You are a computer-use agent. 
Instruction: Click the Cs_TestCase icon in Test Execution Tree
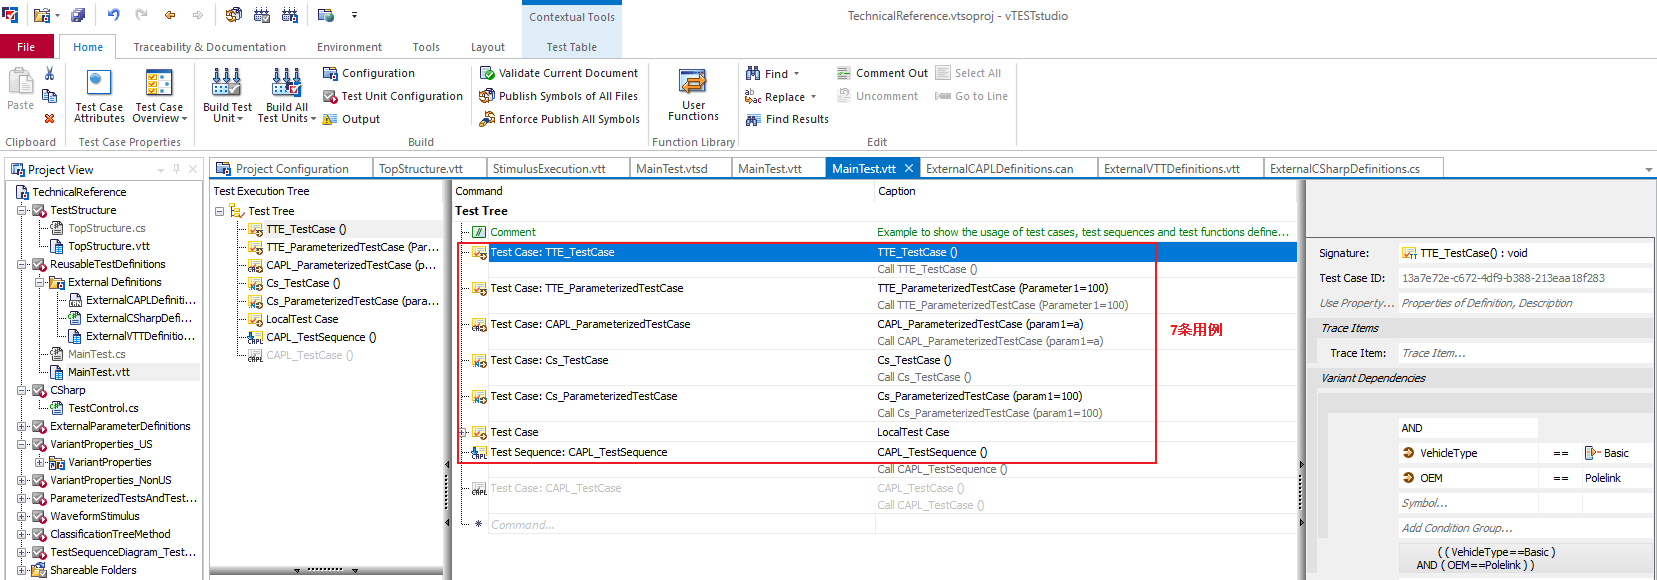[x=255, y=283]
